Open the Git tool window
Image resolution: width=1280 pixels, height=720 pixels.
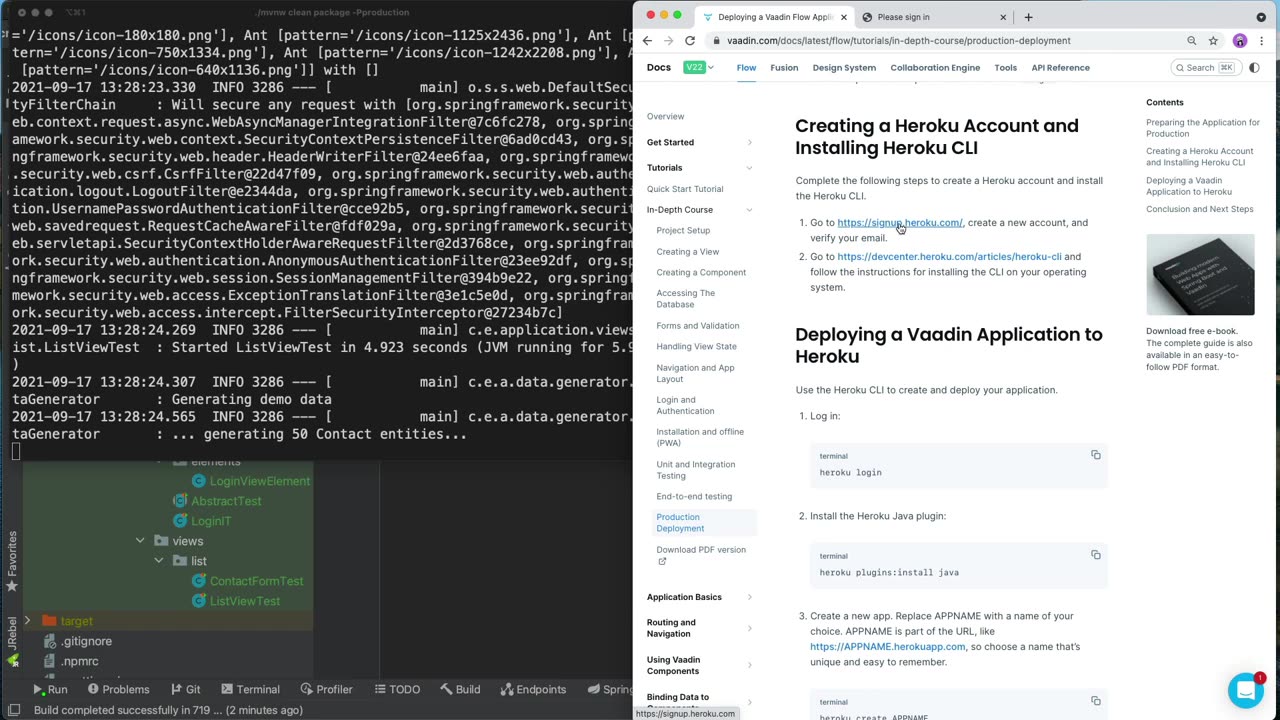[185, 689]
